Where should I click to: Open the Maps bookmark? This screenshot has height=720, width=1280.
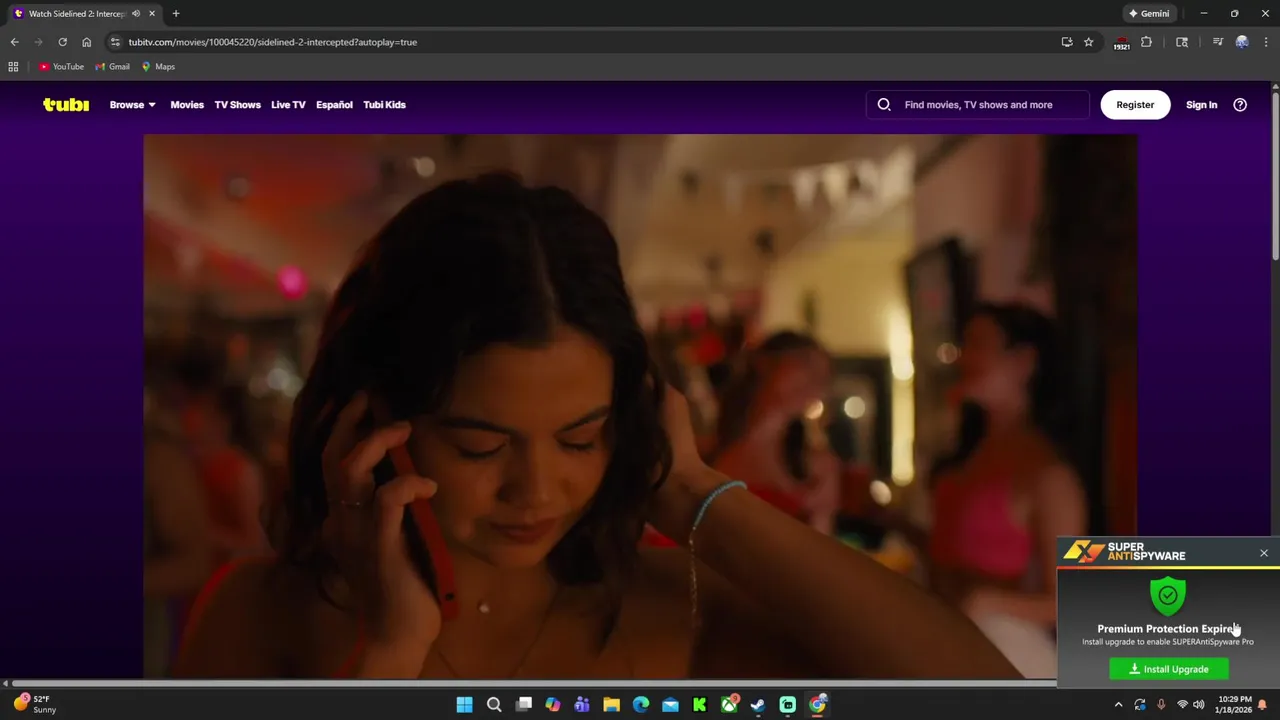158,67
